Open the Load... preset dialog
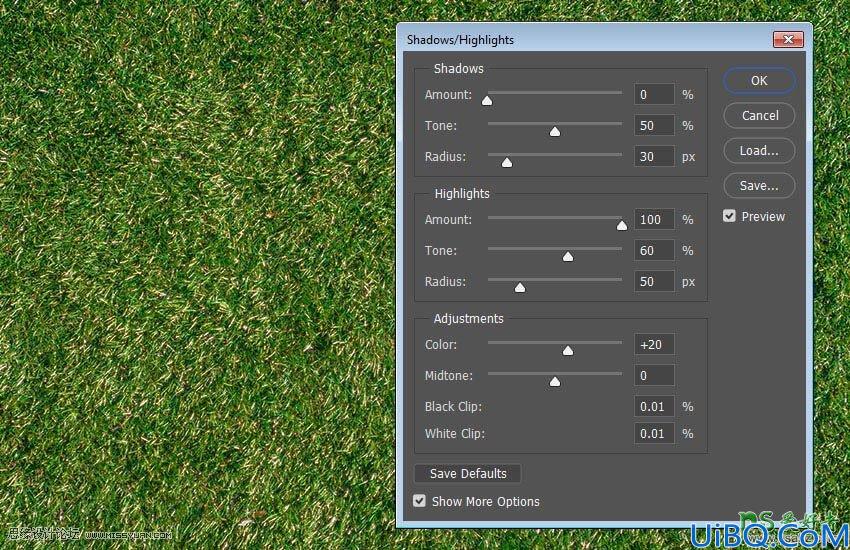Viewport: 850px width, 550px height. coord(759,151)
